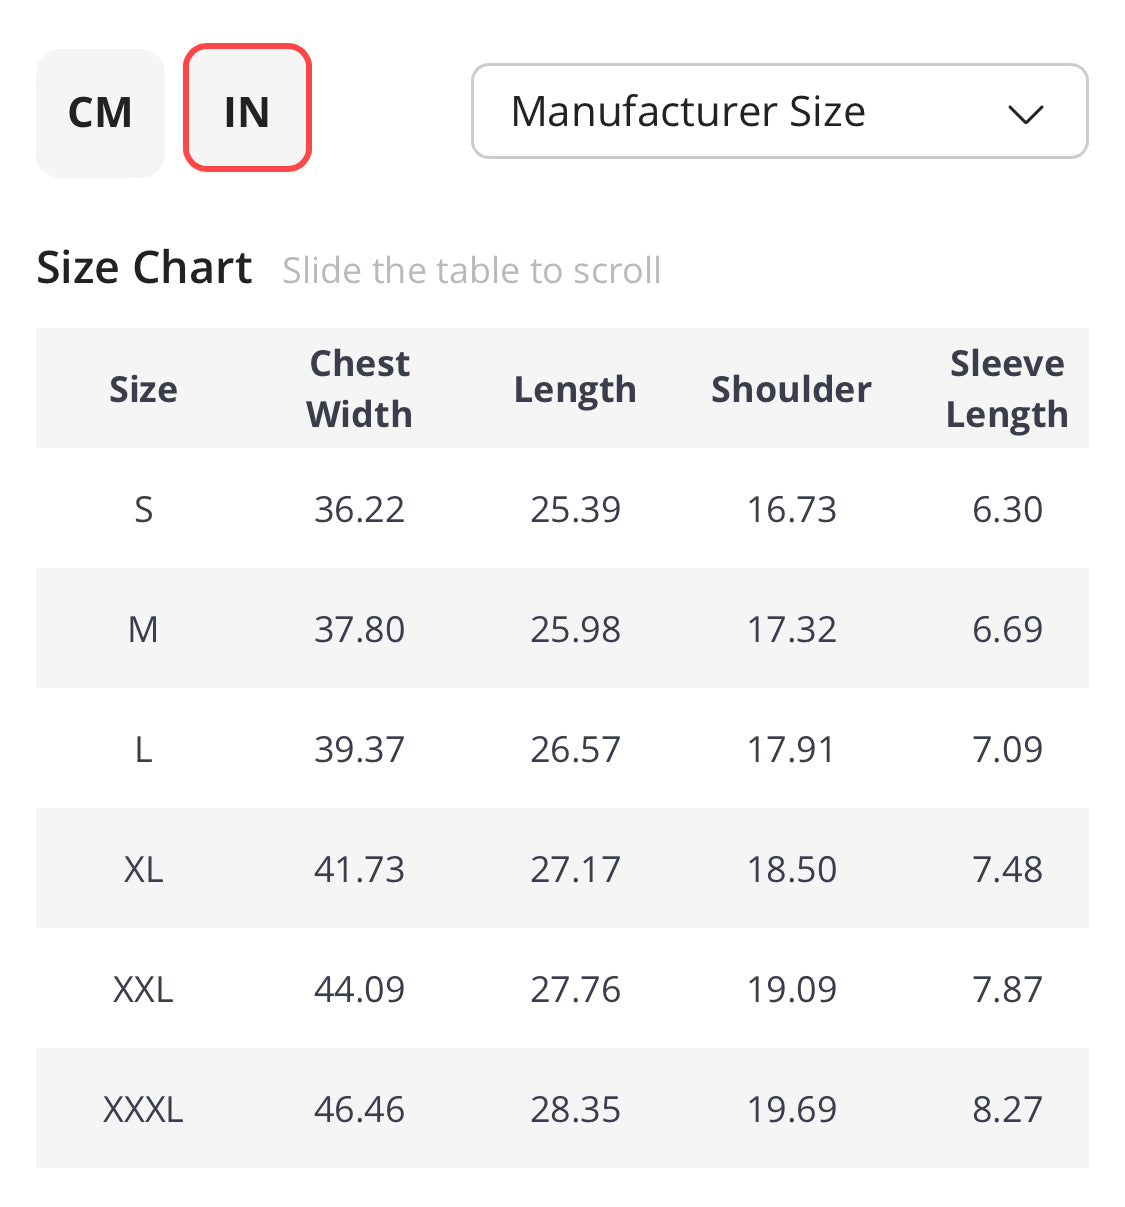Switch measurement units to CM

[x=100, y=113]
